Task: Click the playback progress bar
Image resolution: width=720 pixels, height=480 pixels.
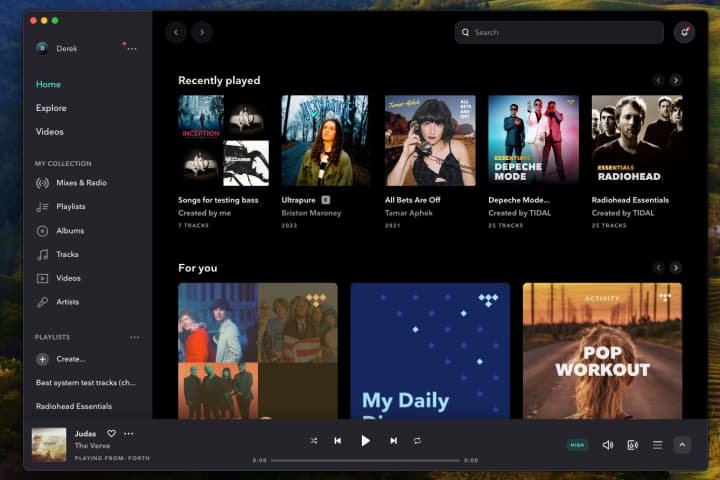Action: click(365, 460)
